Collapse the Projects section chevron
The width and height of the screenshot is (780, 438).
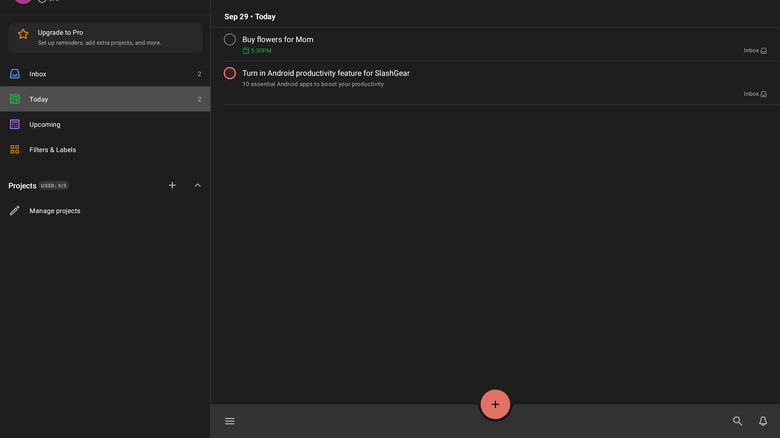click(197, 185)
